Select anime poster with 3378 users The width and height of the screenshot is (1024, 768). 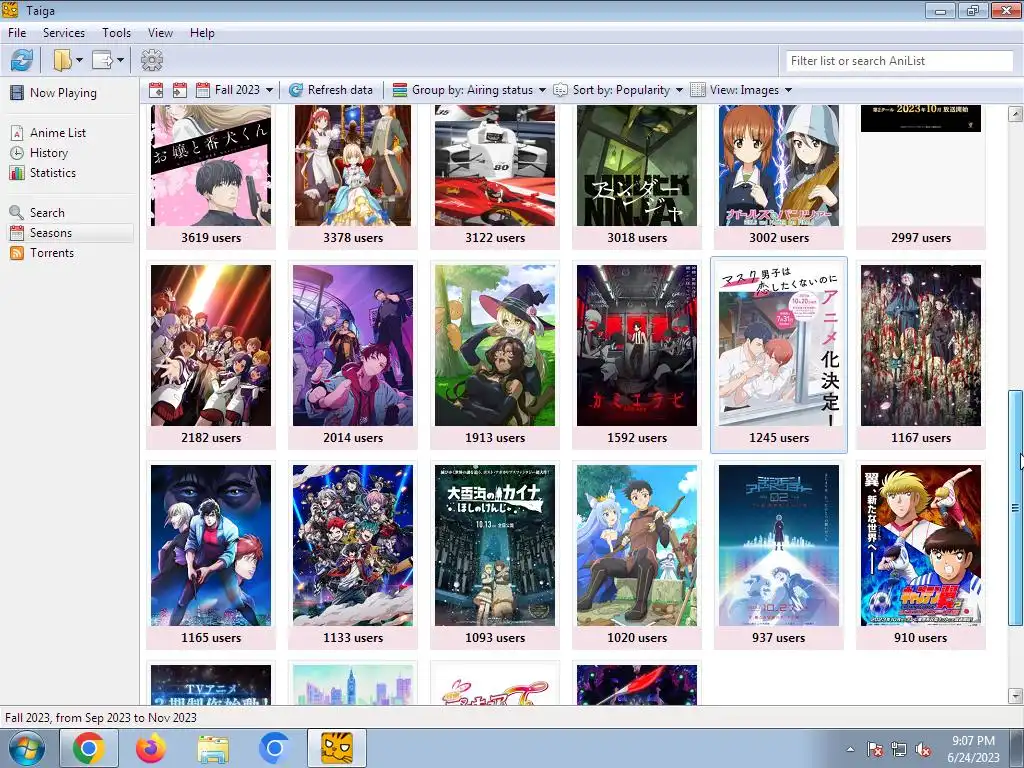tap(353, 175)
